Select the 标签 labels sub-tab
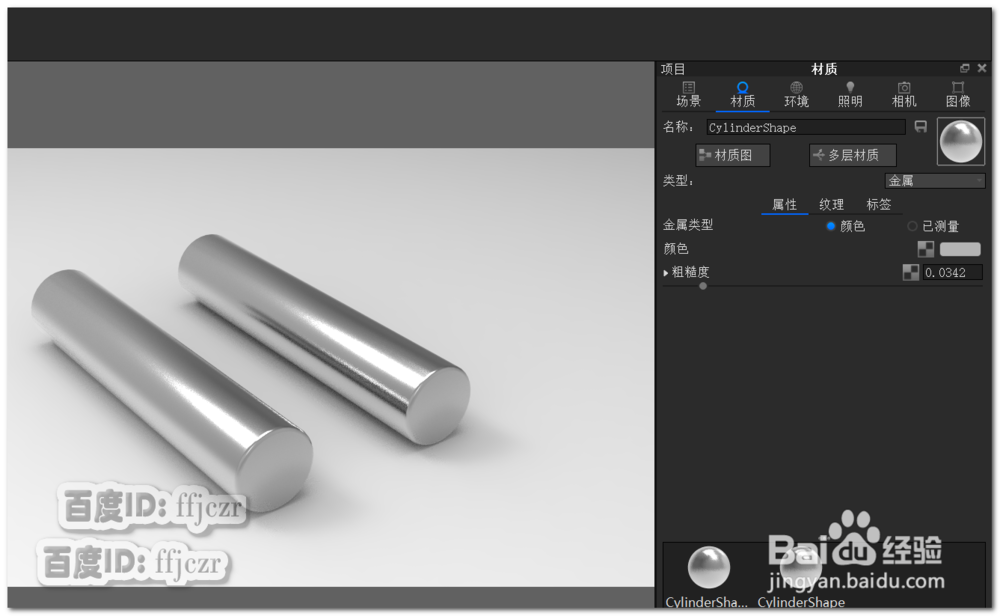This screenshot has height=616, width=1000. pyautogui.click(x=878, y=205)
